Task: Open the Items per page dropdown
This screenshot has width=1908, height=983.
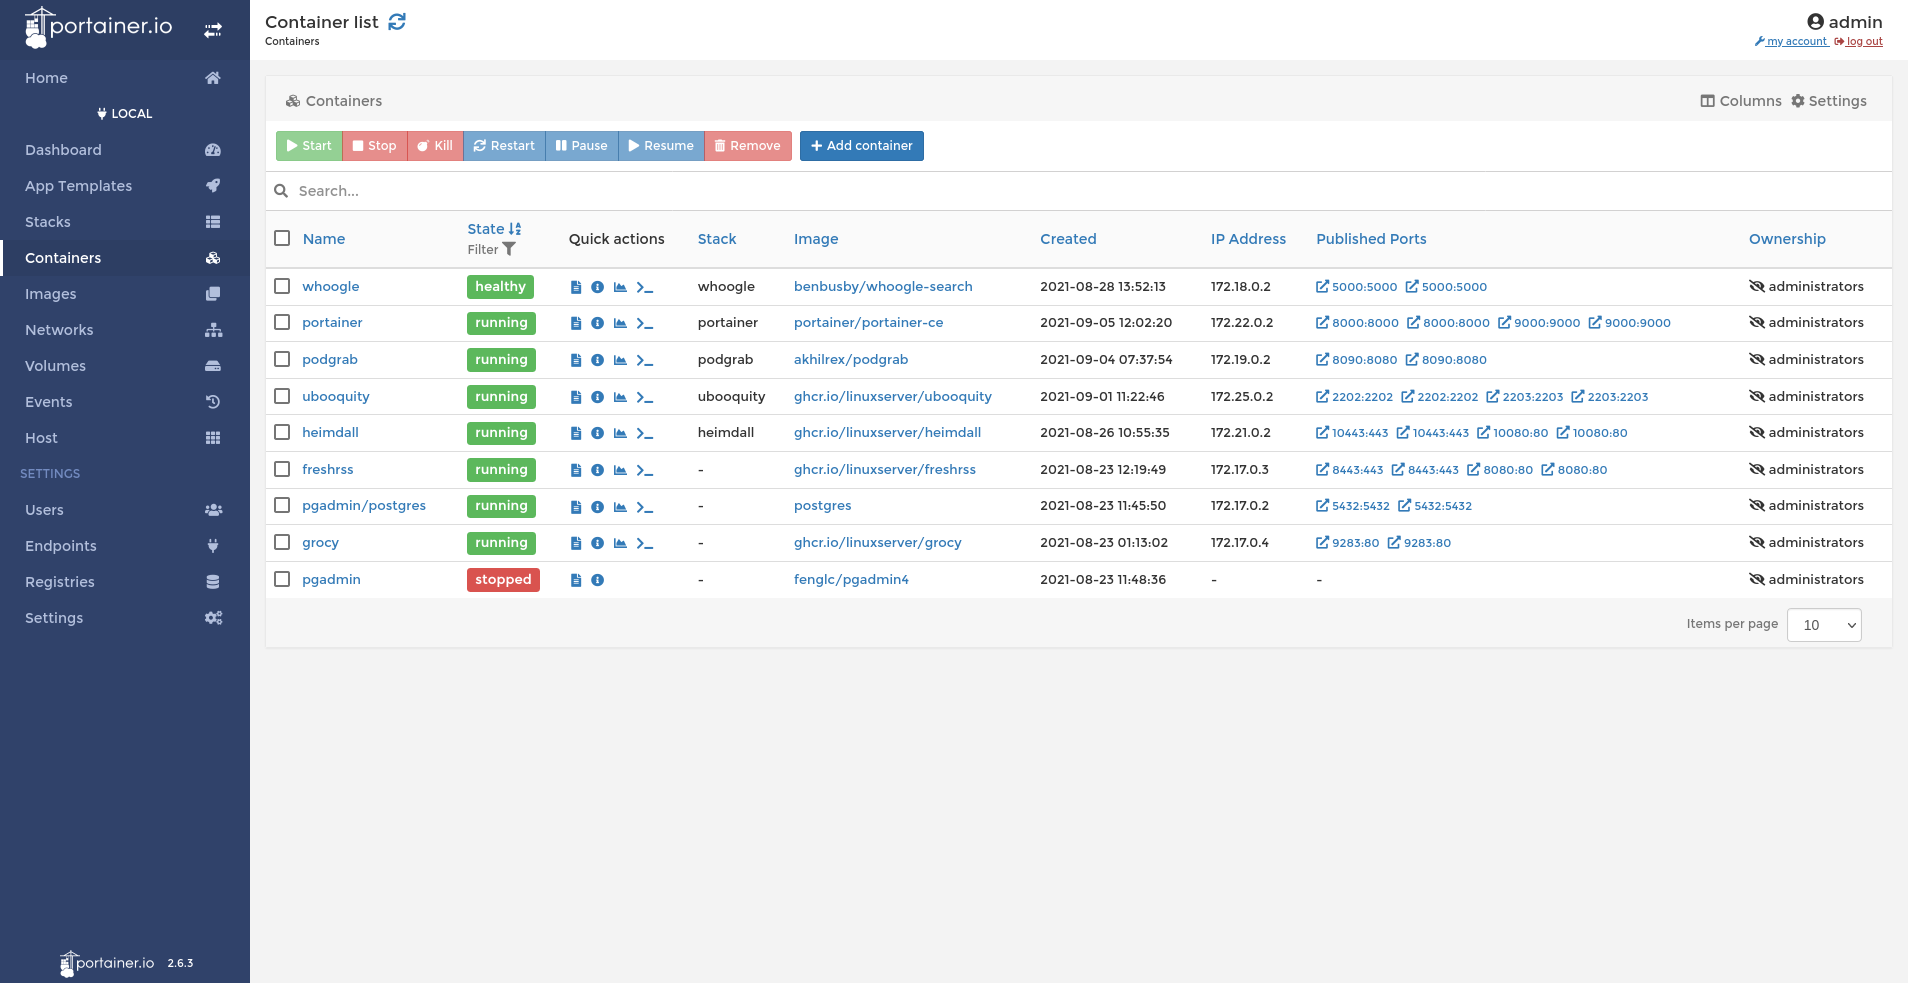Action: (x=1824, y=625)
